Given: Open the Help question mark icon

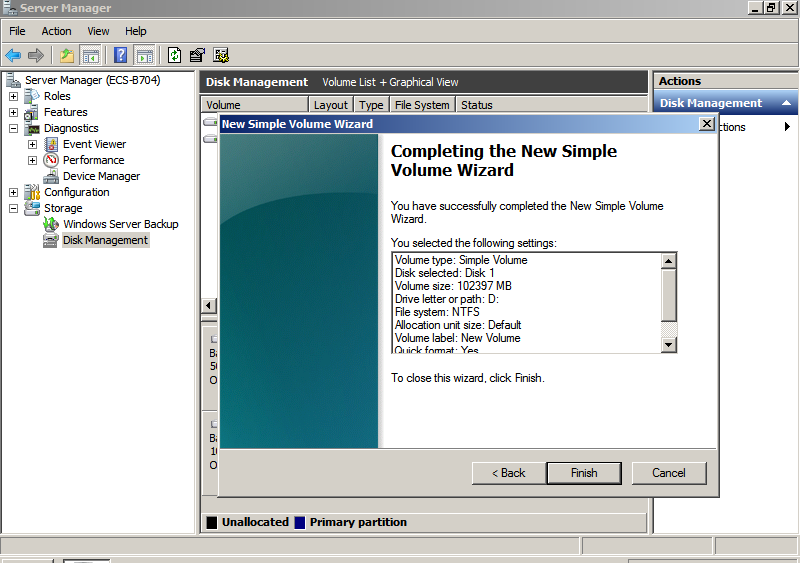Looking at the screenshot, I should tap(120, 55).
